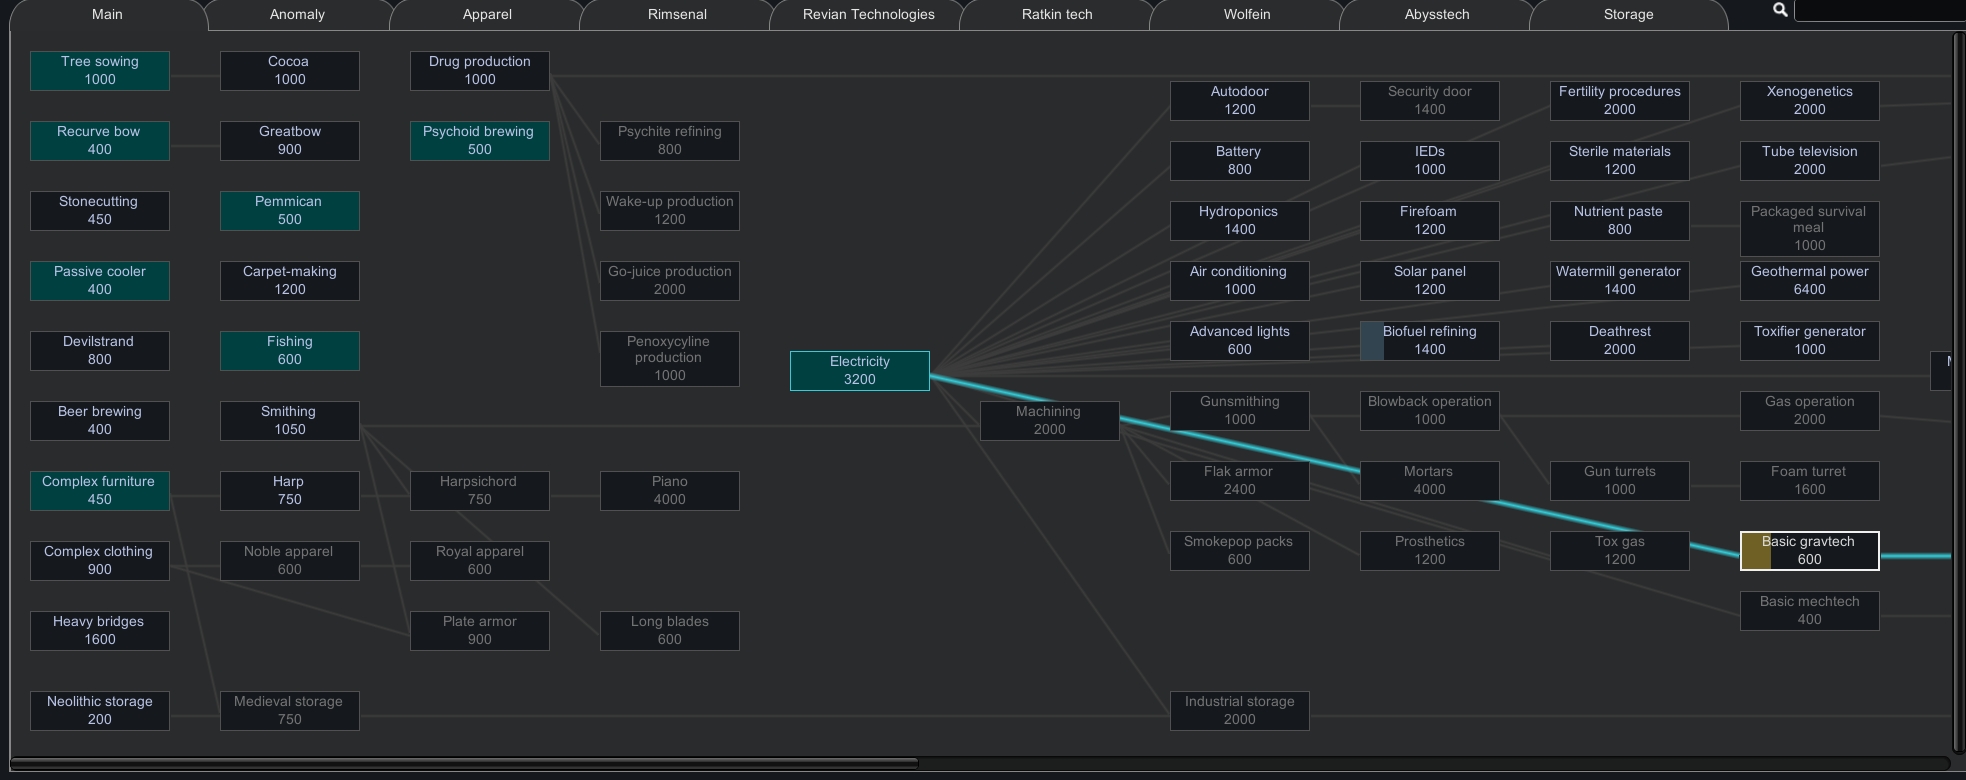Click the vertical scrollbar on the right edge
Screen dimensions: 1966x780
coord(1958,393)
